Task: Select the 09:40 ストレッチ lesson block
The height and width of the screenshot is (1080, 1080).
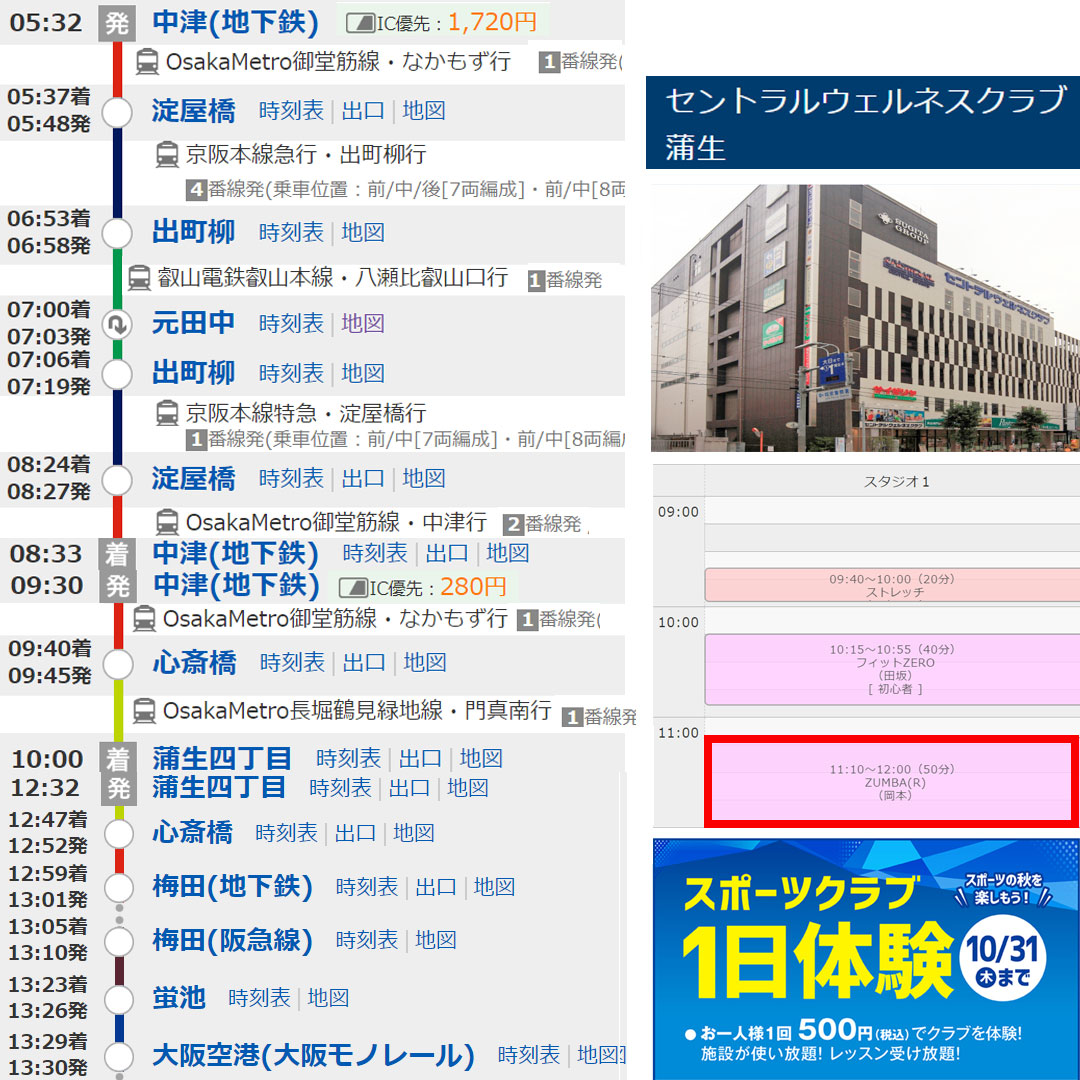Action: tap(892, 585)
